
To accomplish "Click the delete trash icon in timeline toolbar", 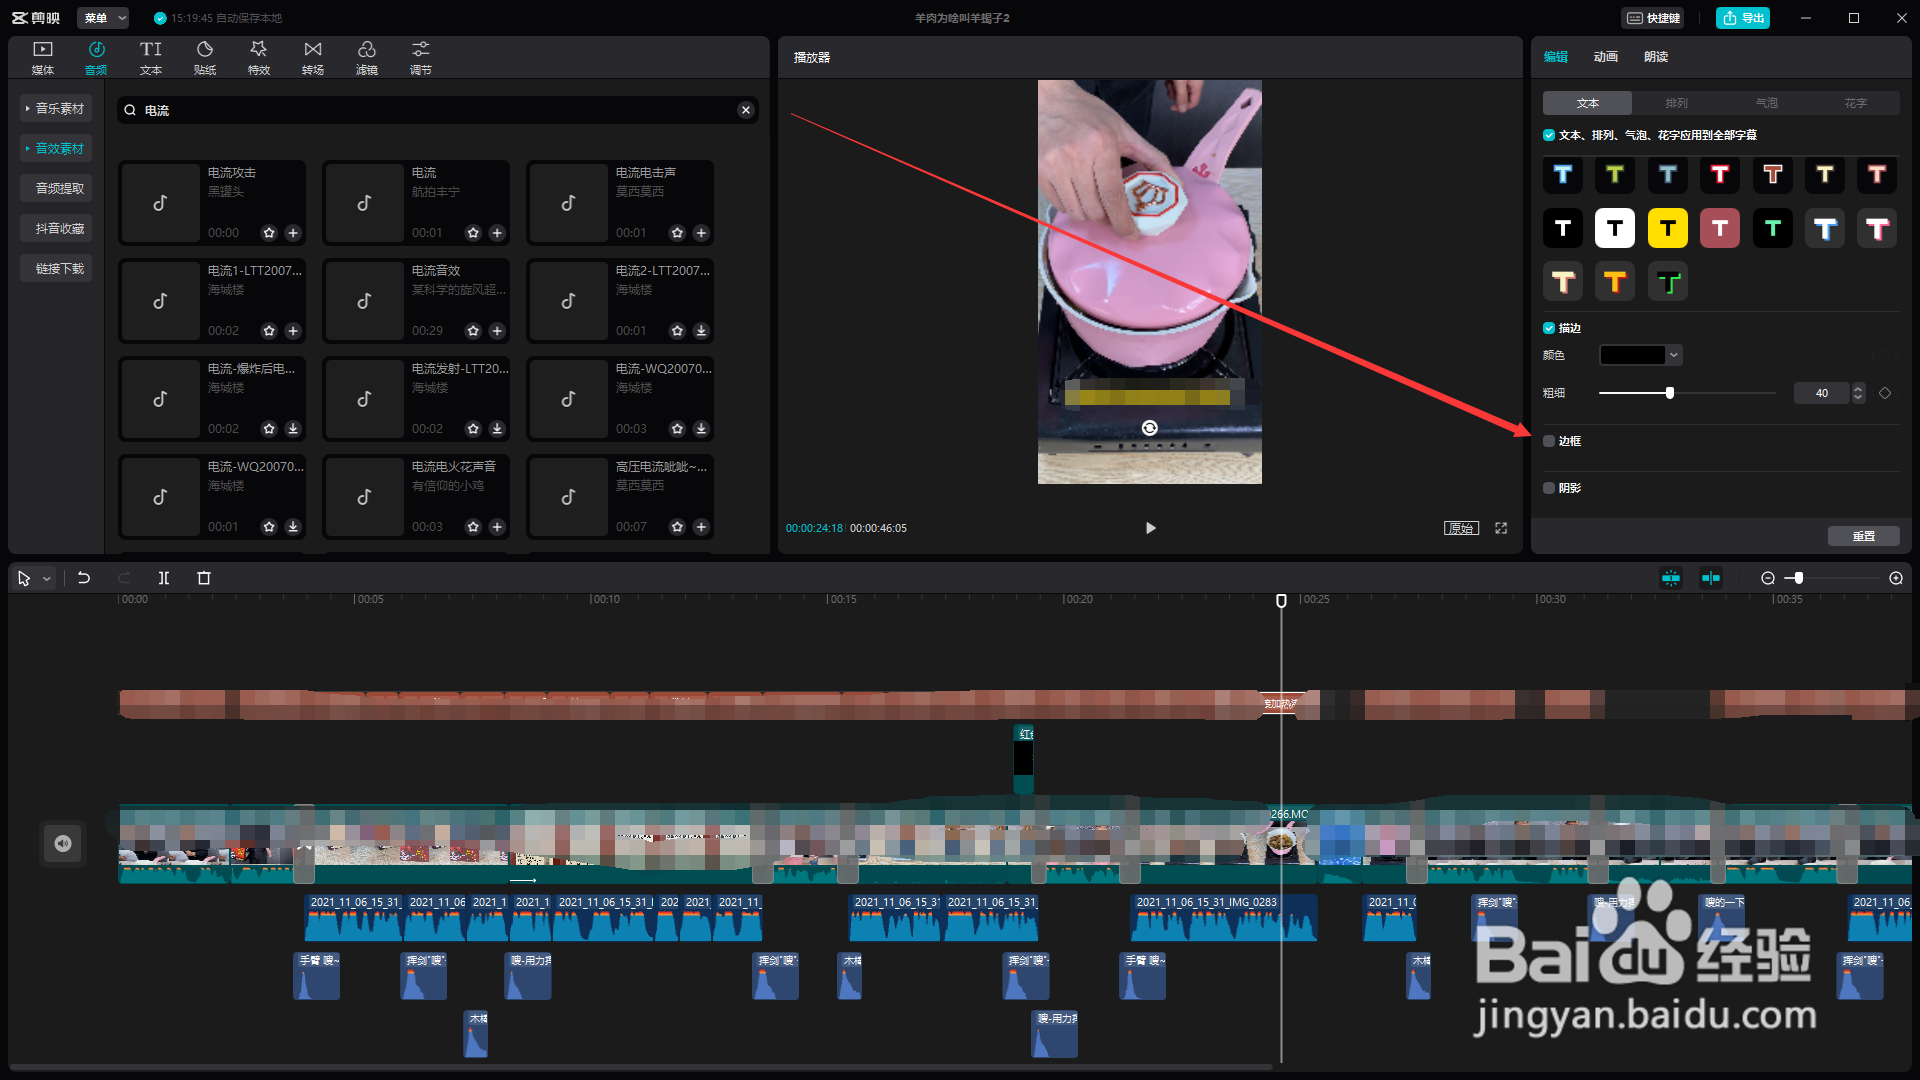I will [x=204, y=578].
